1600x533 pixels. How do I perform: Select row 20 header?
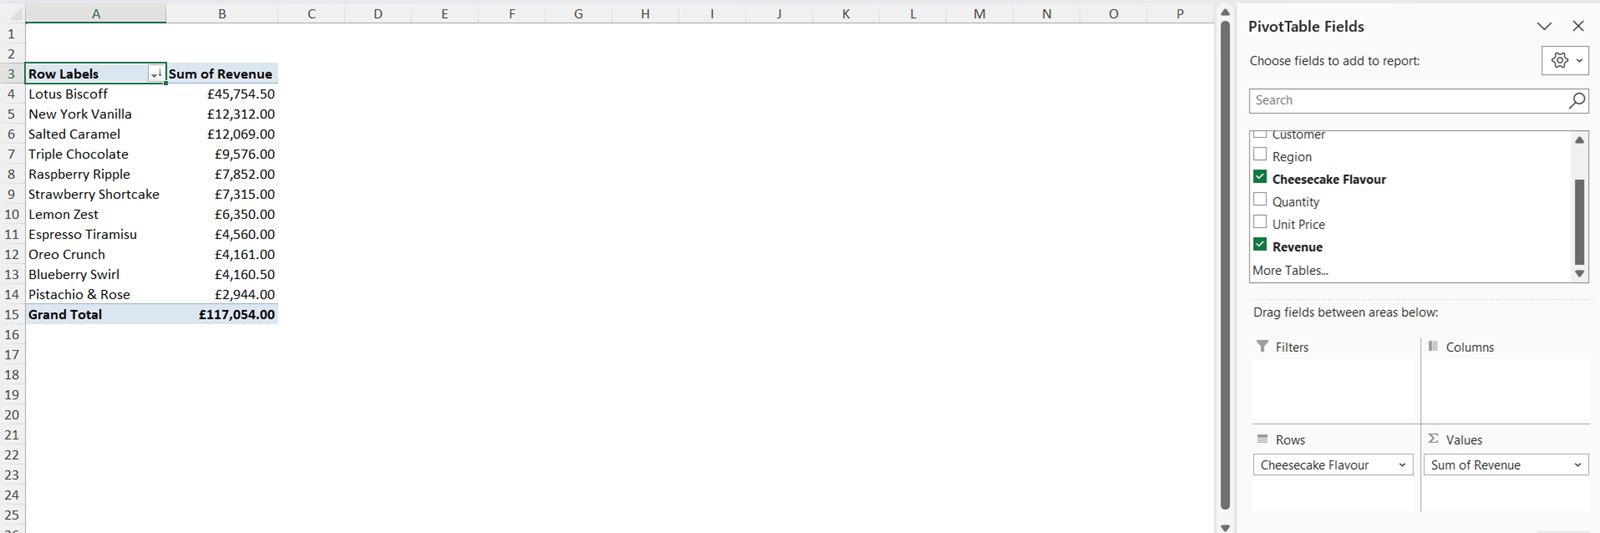[x=12, y=414]
